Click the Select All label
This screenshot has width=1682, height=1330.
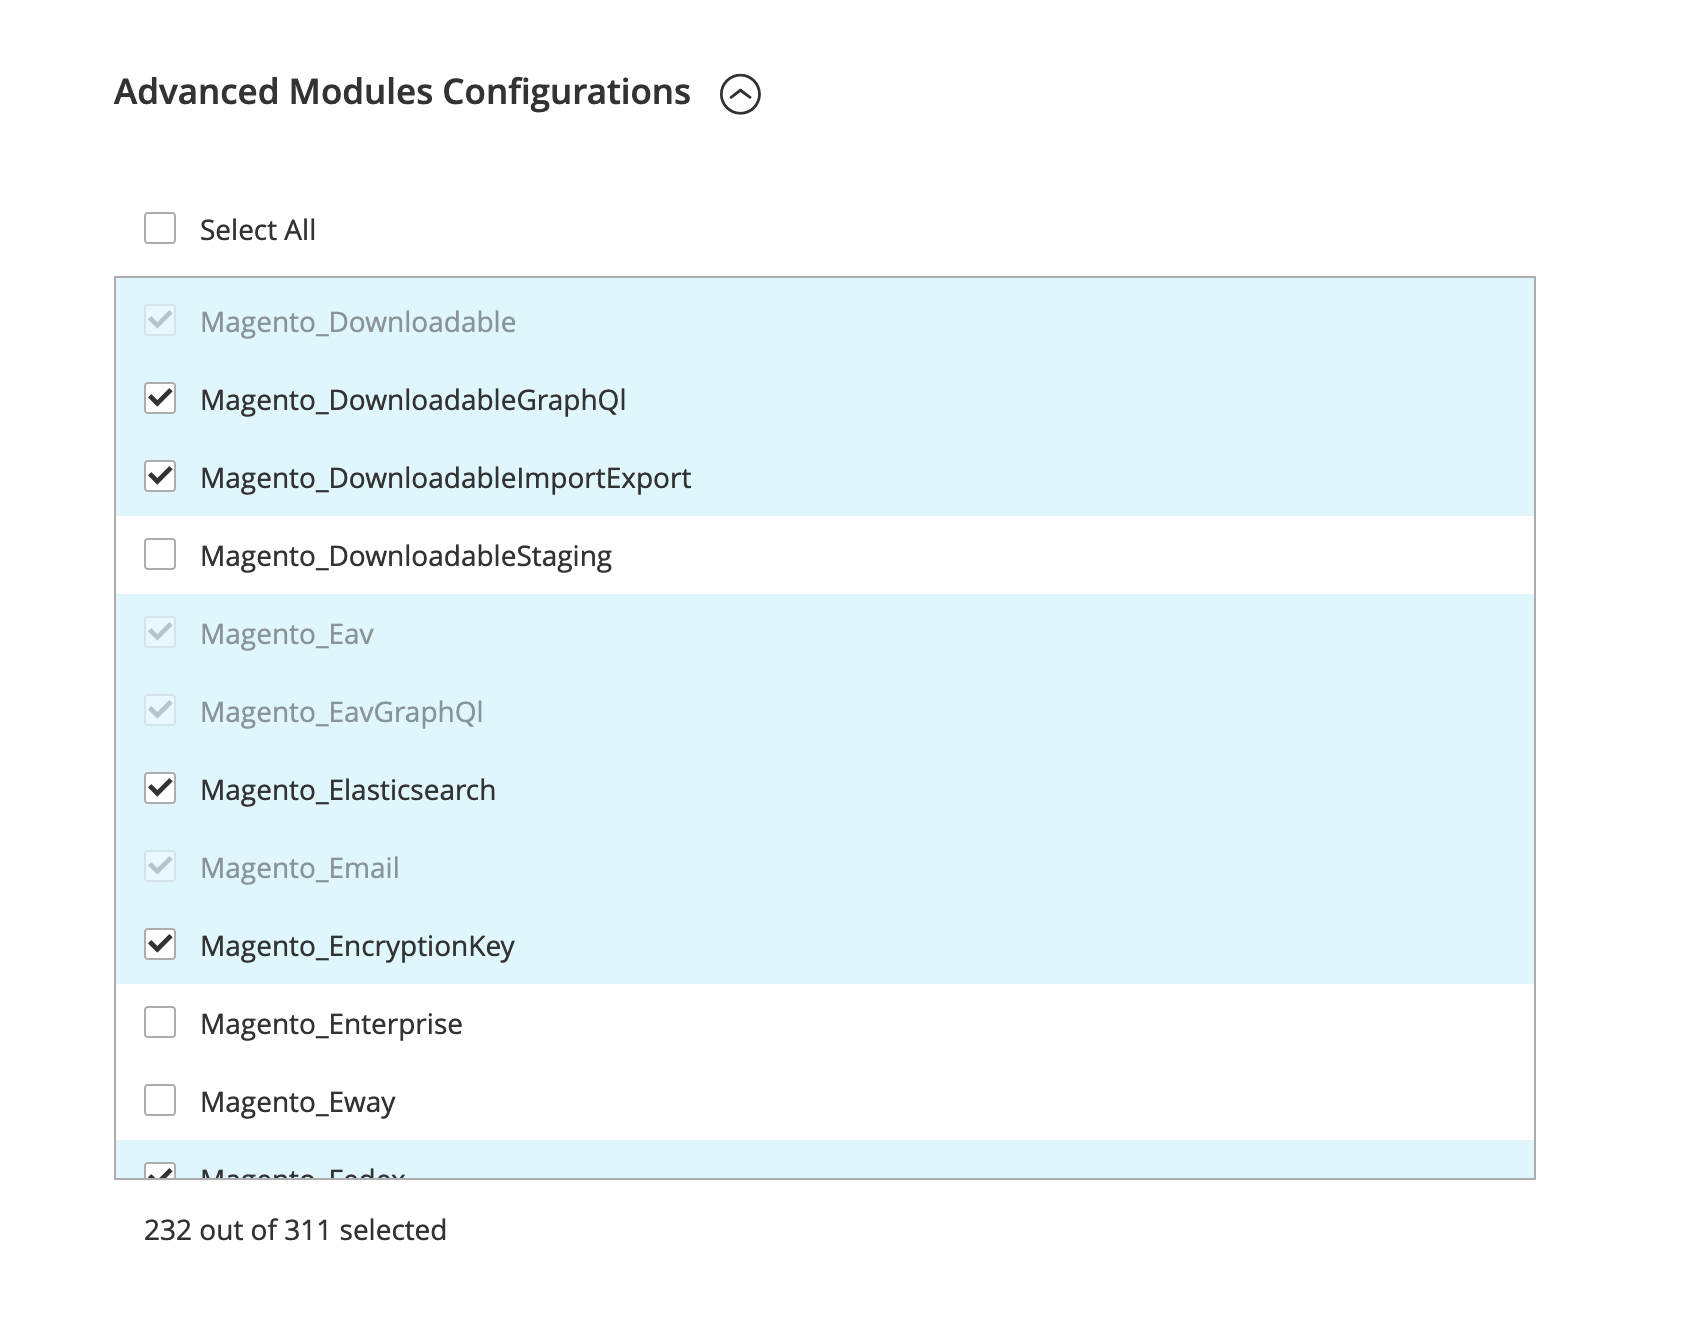(258, 230)
